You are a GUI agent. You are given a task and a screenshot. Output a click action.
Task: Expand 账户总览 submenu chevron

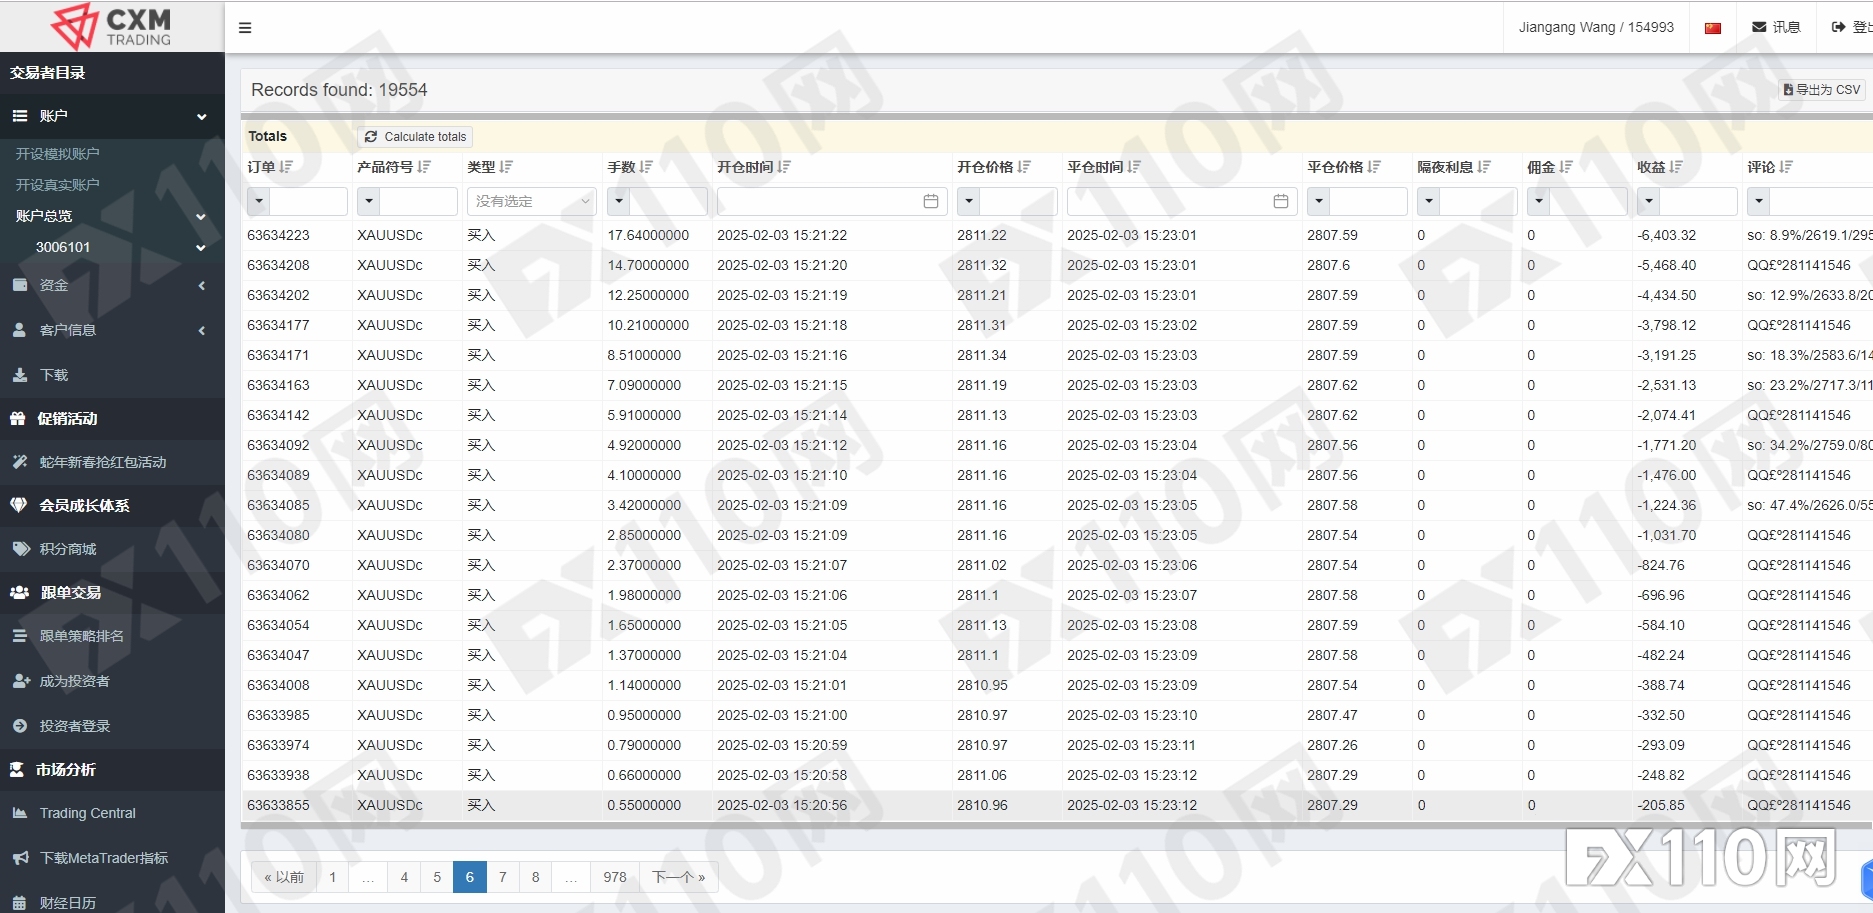(x=201, y=217)
